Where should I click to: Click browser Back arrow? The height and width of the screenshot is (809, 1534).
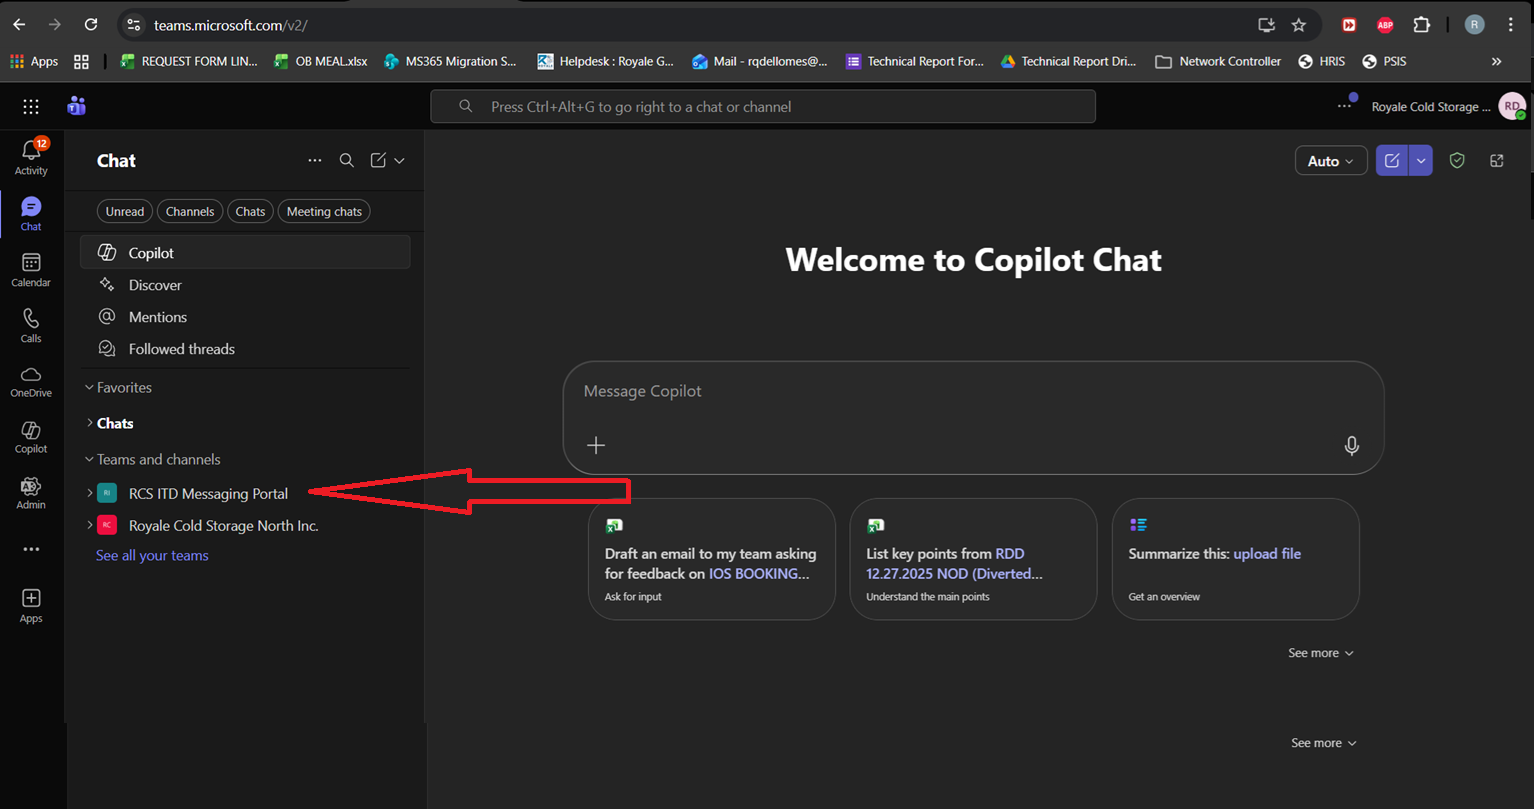coord(19,25)
